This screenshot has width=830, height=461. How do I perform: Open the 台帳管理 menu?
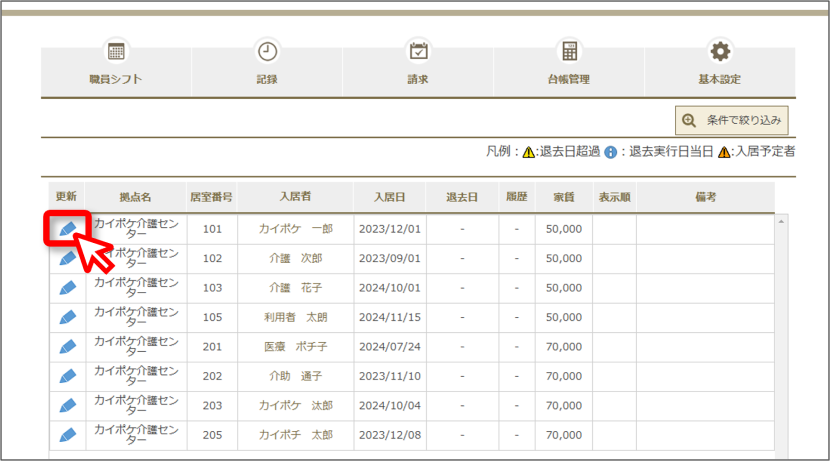569,67
